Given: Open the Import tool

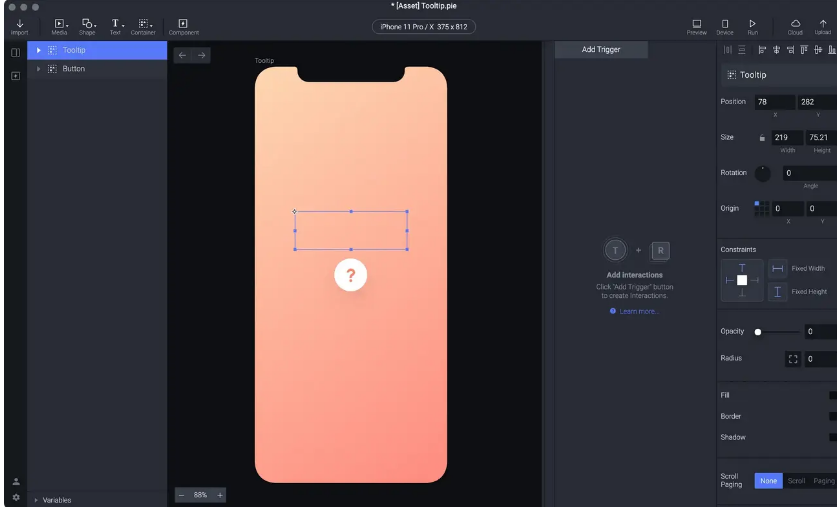Looking at the screenshot, I should (x=20, y=27).
